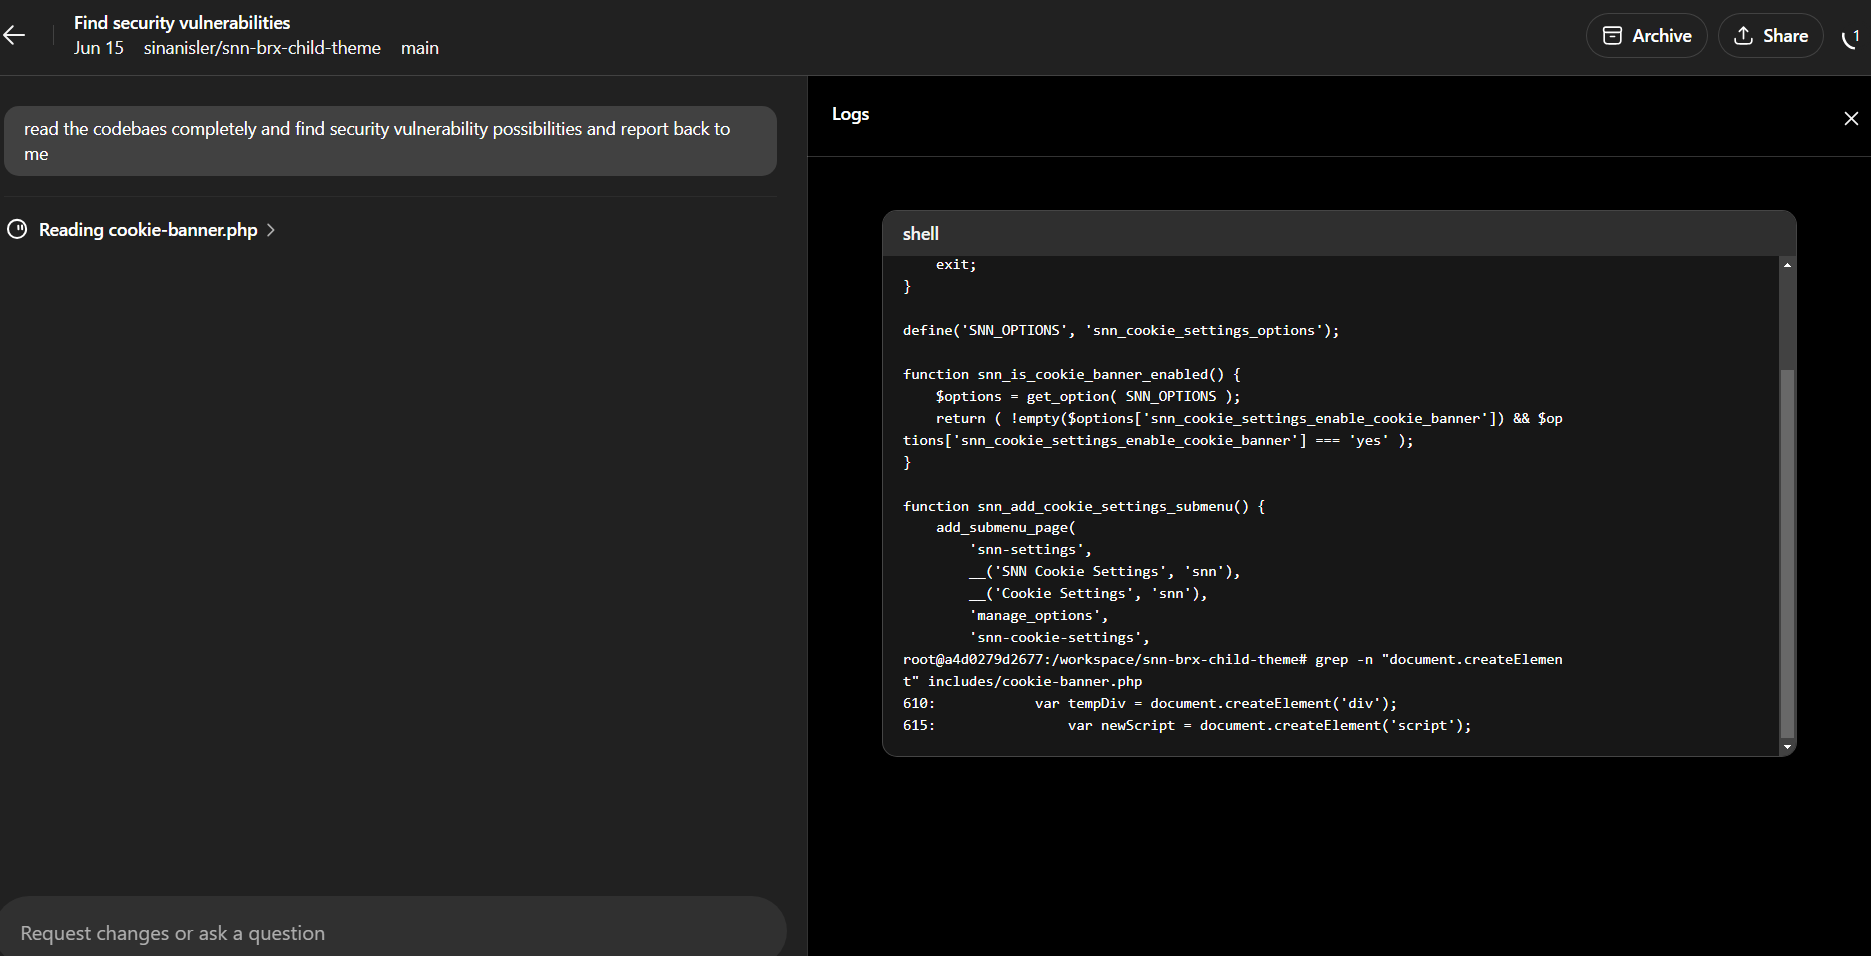This screenshot has height=956, width=1871.
Task: Click log line 610 with createElement('div')
Action: (x=1150, y=703)
